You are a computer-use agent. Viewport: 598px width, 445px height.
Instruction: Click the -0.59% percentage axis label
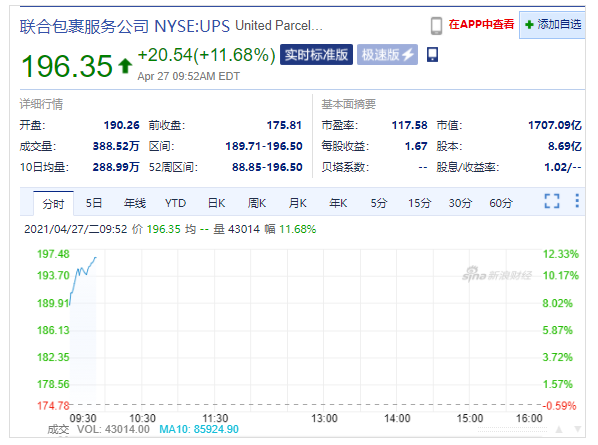[x=559, y=406]
